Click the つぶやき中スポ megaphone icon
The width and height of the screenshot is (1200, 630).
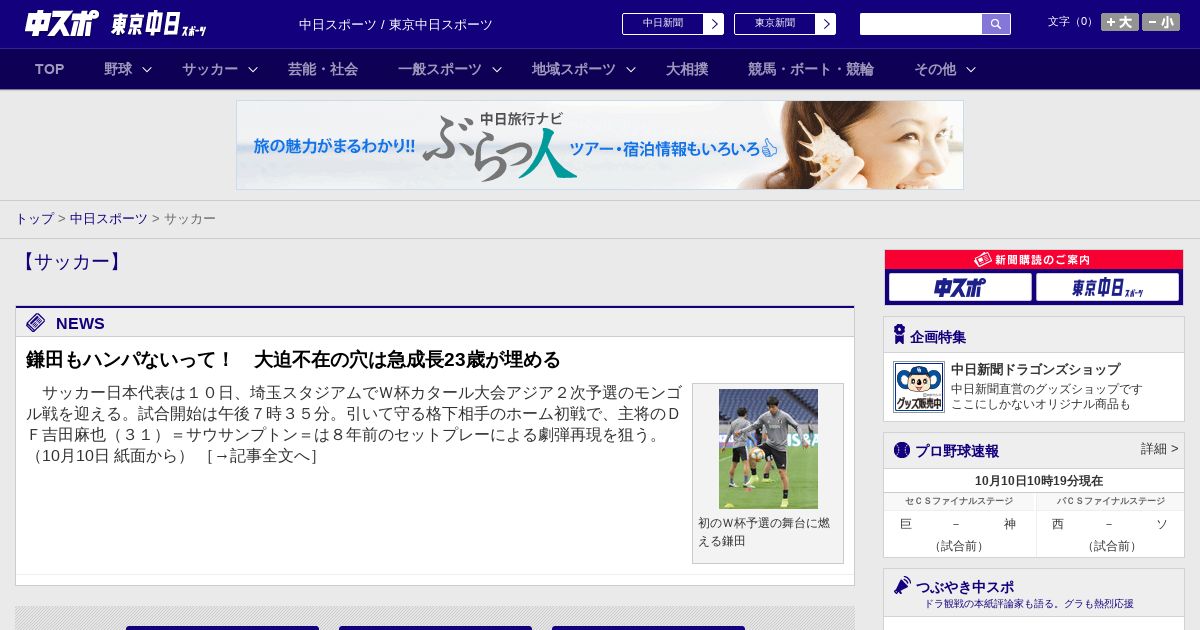point(902,585)
